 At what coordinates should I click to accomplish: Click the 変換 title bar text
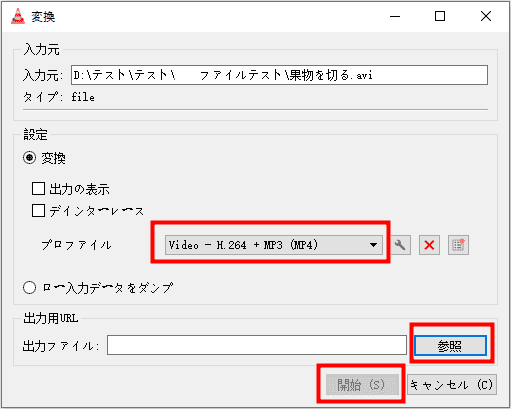pyautogui.click(x=43, y=17)
